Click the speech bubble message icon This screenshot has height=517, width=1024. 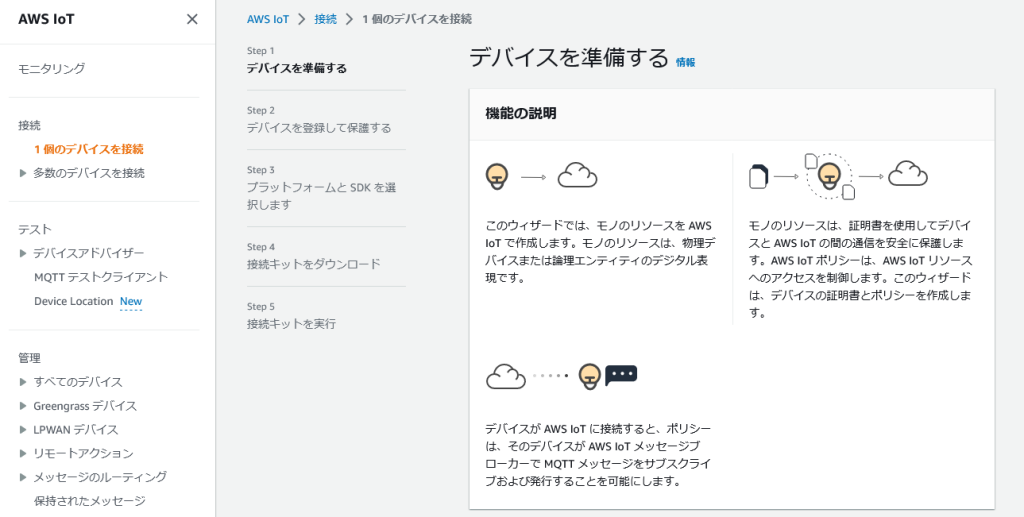click(621, 375)
